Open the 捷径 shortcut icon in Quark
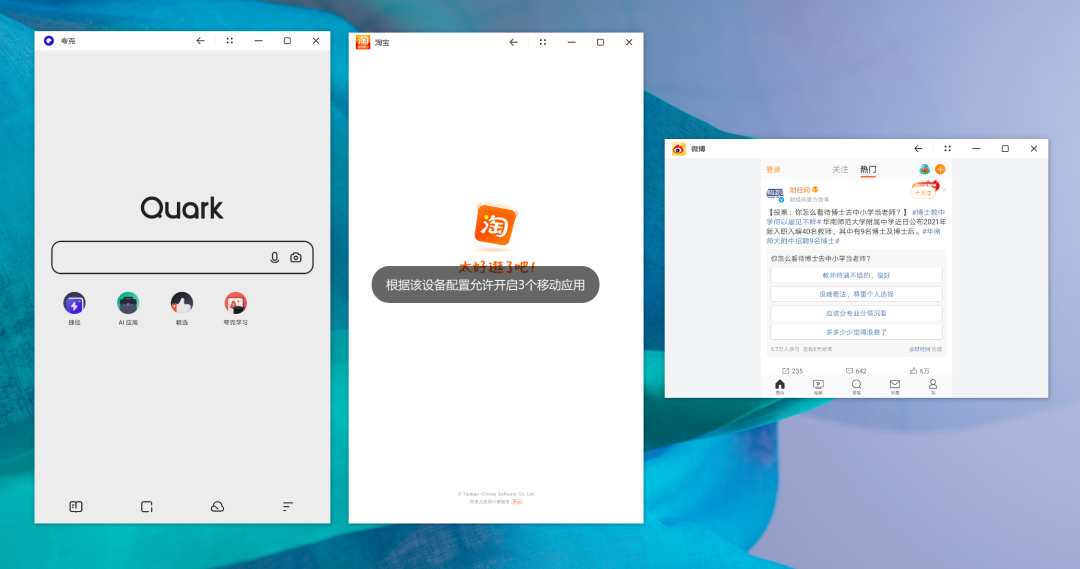This screenshot has height=569, width=1080. click(x=74, y=303)
